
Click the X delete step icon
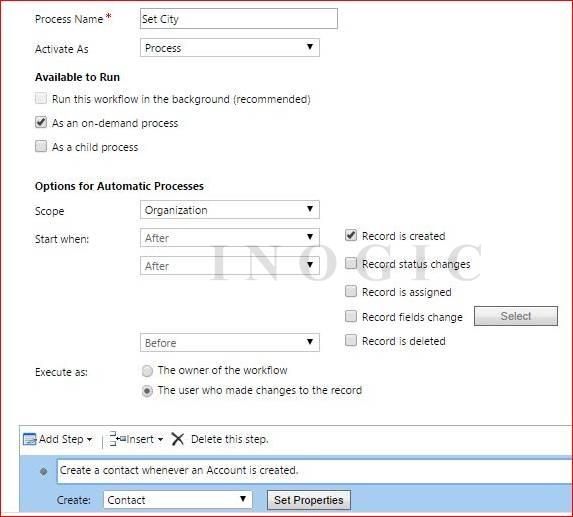(178, 439)
